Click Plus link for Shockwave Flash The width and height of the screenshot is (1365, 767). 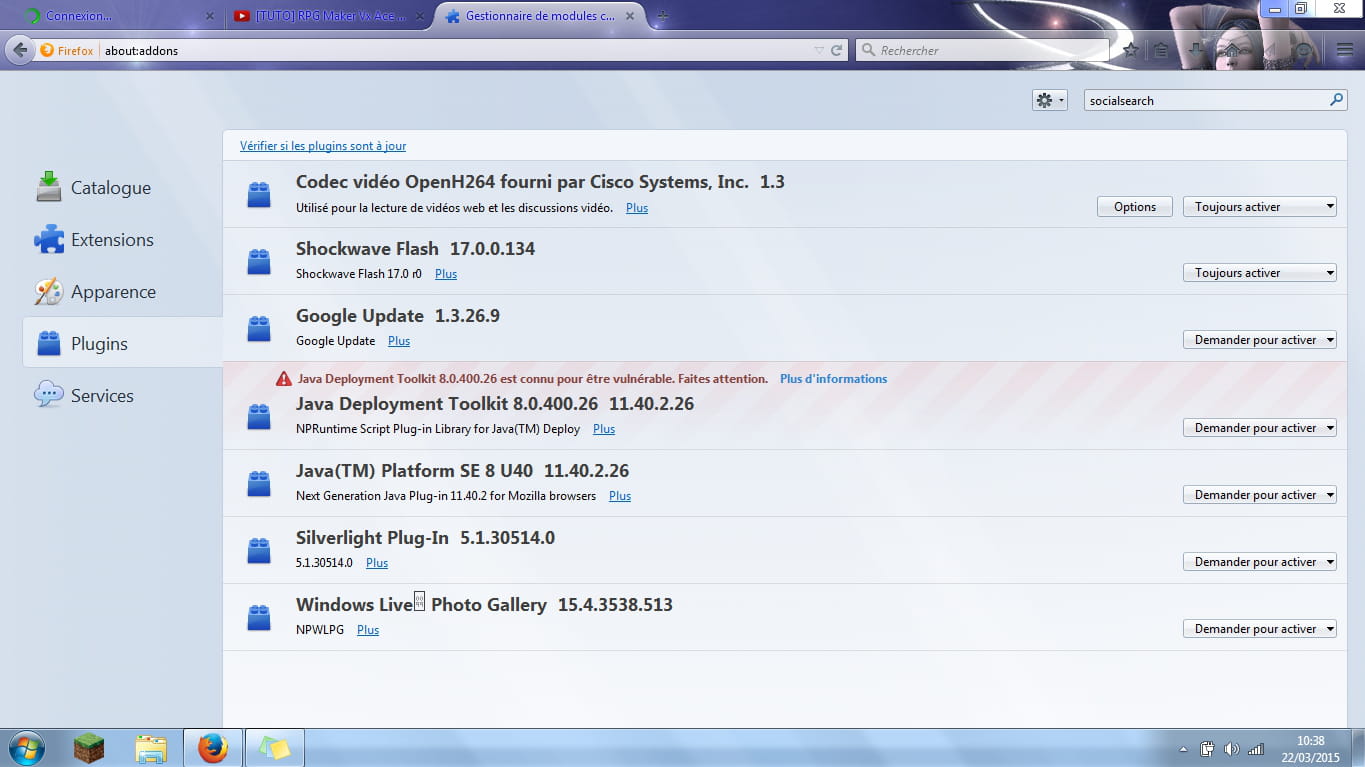[446, 274]
